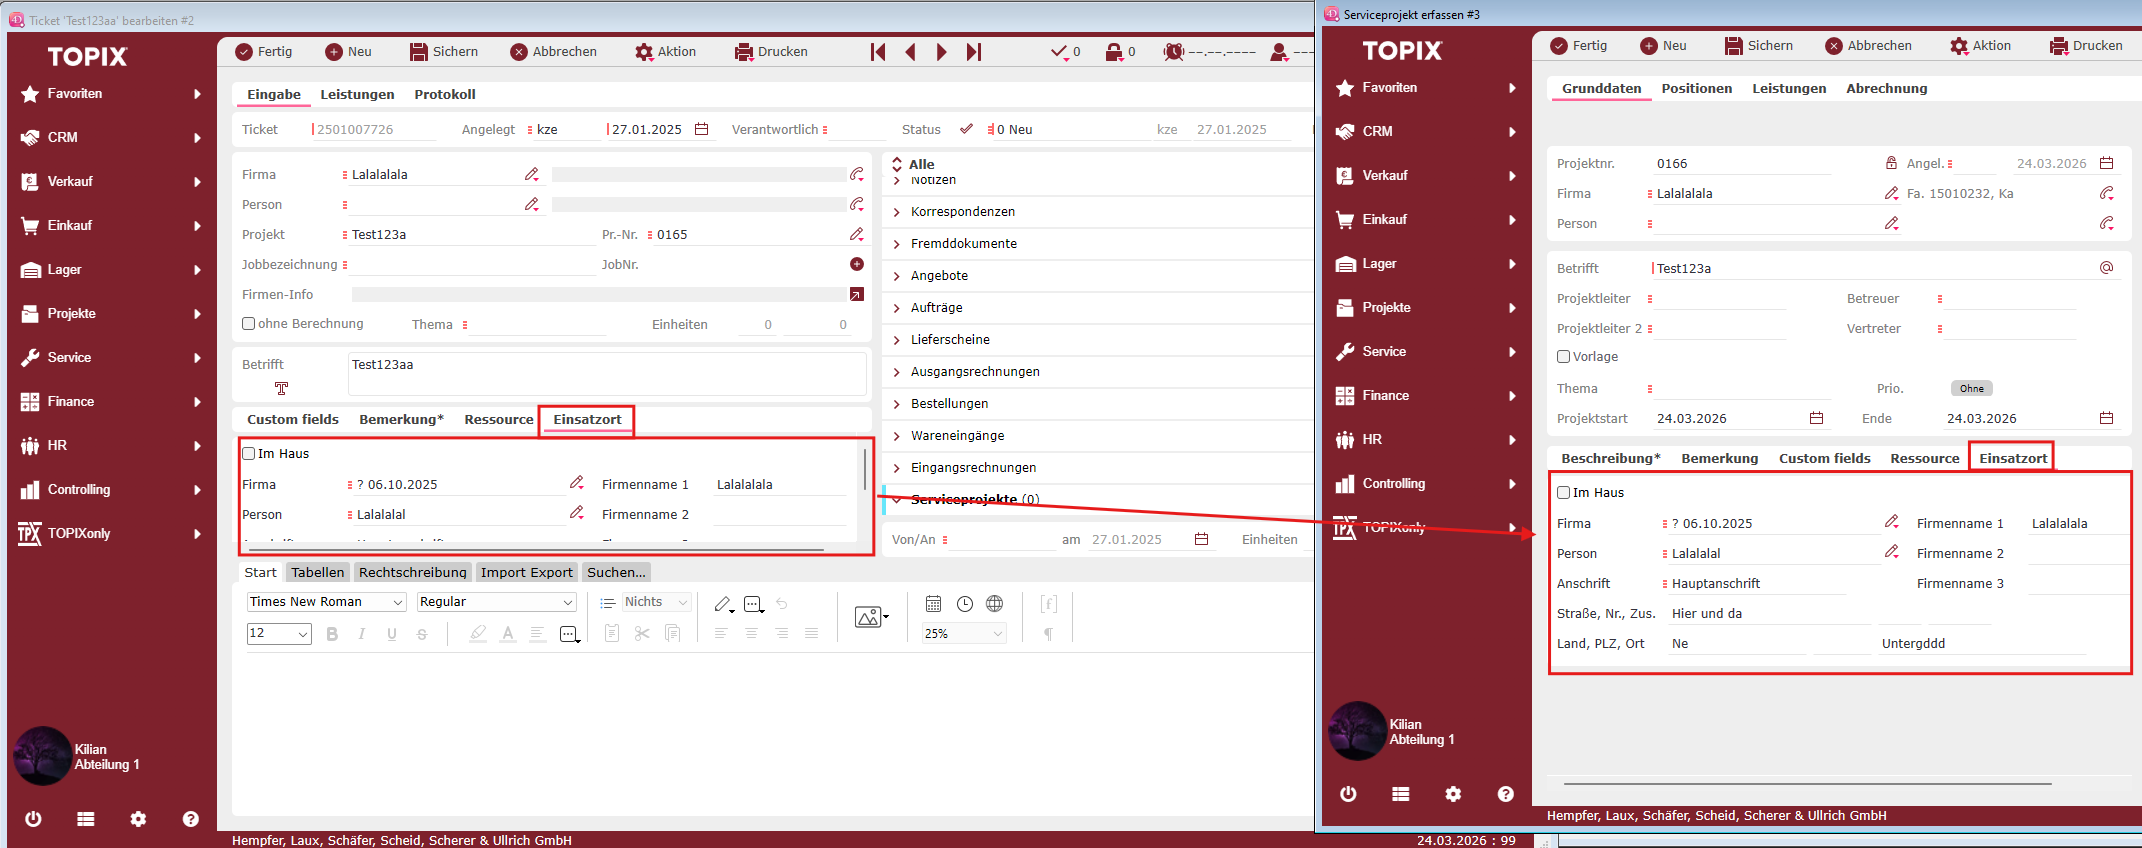This screenshot has width=2142, height=848.
Task: Click Abbrechen in the Serviceprojekt toolbar
Action: click(1868, 46)
